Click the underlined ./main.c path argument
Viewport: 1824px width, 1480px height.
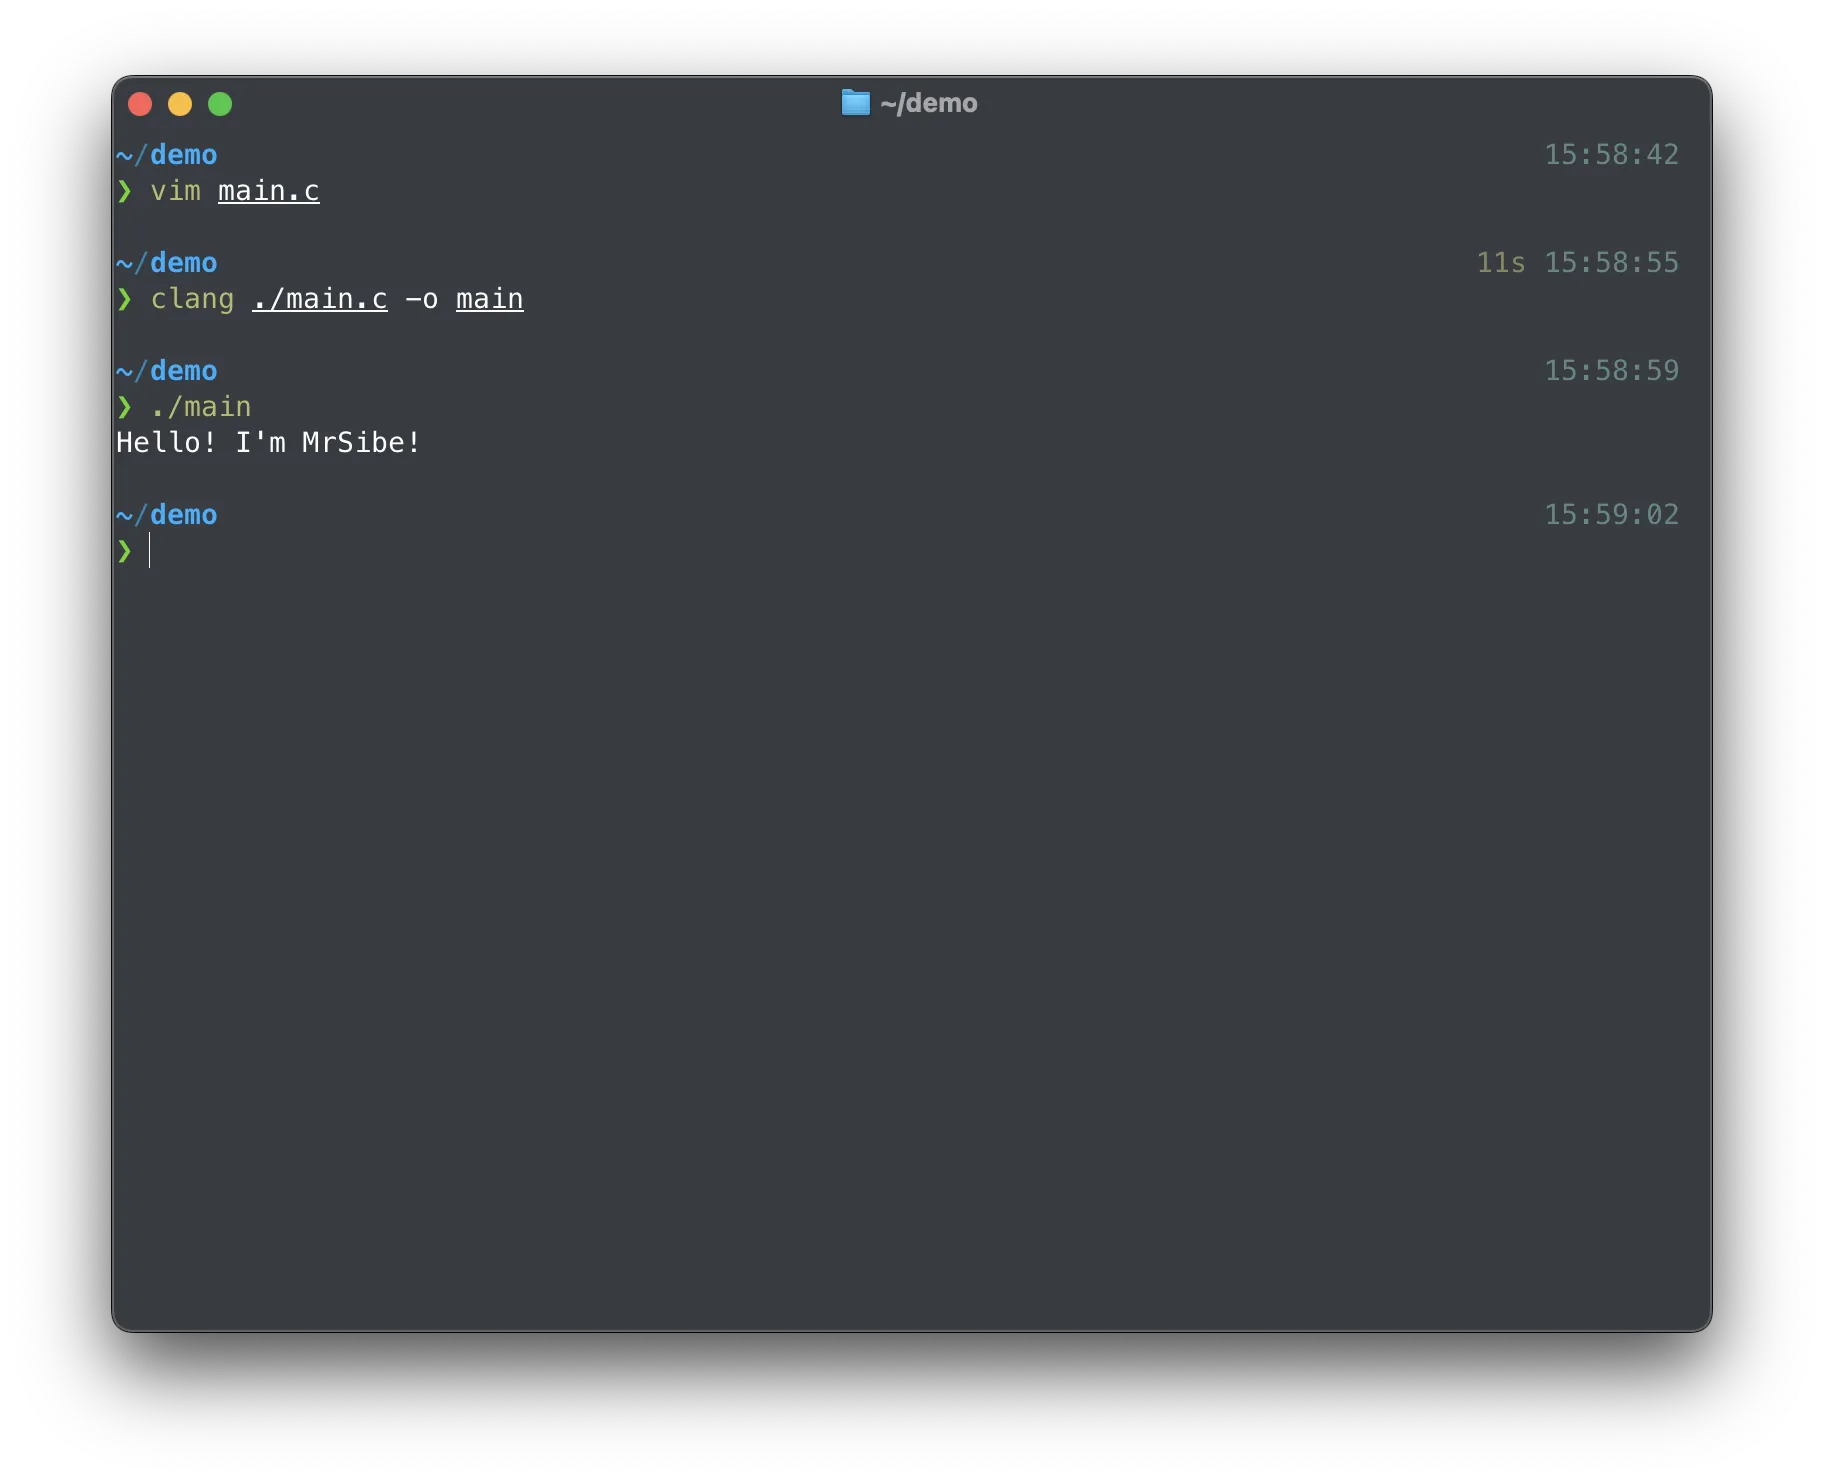pos(319,299)
